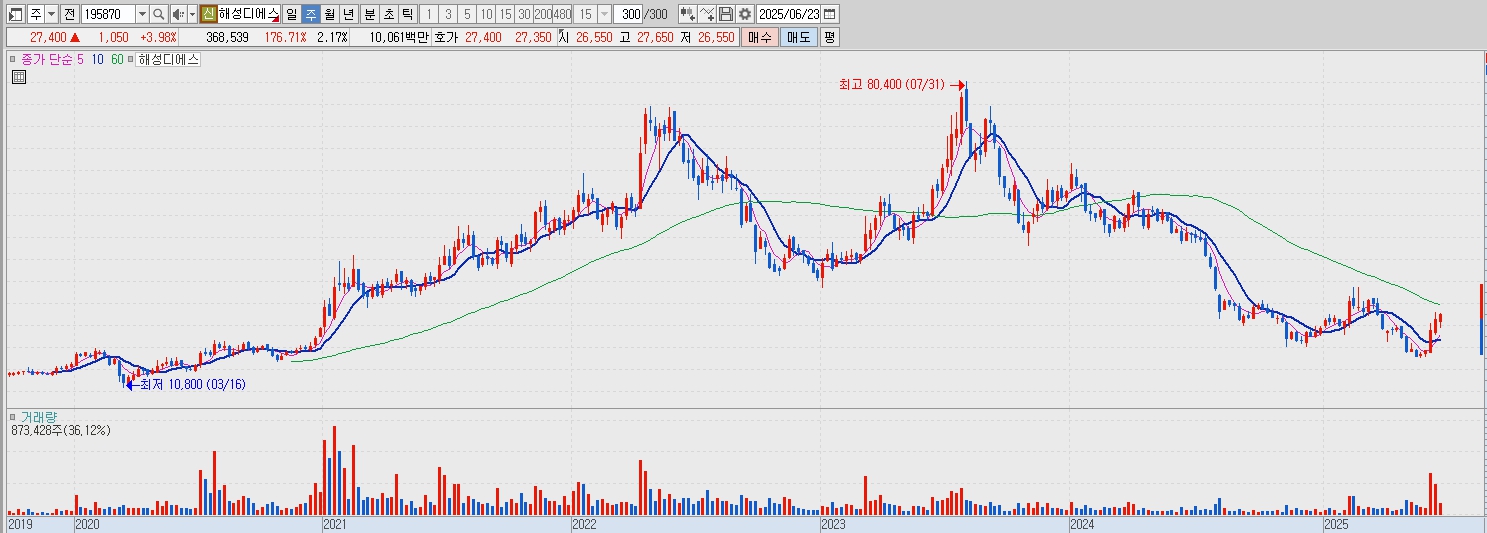Viewport: 1487px width, 533px height.
Task: Click the 해성디에스 legend label on chart
Action: pos(168,59)
